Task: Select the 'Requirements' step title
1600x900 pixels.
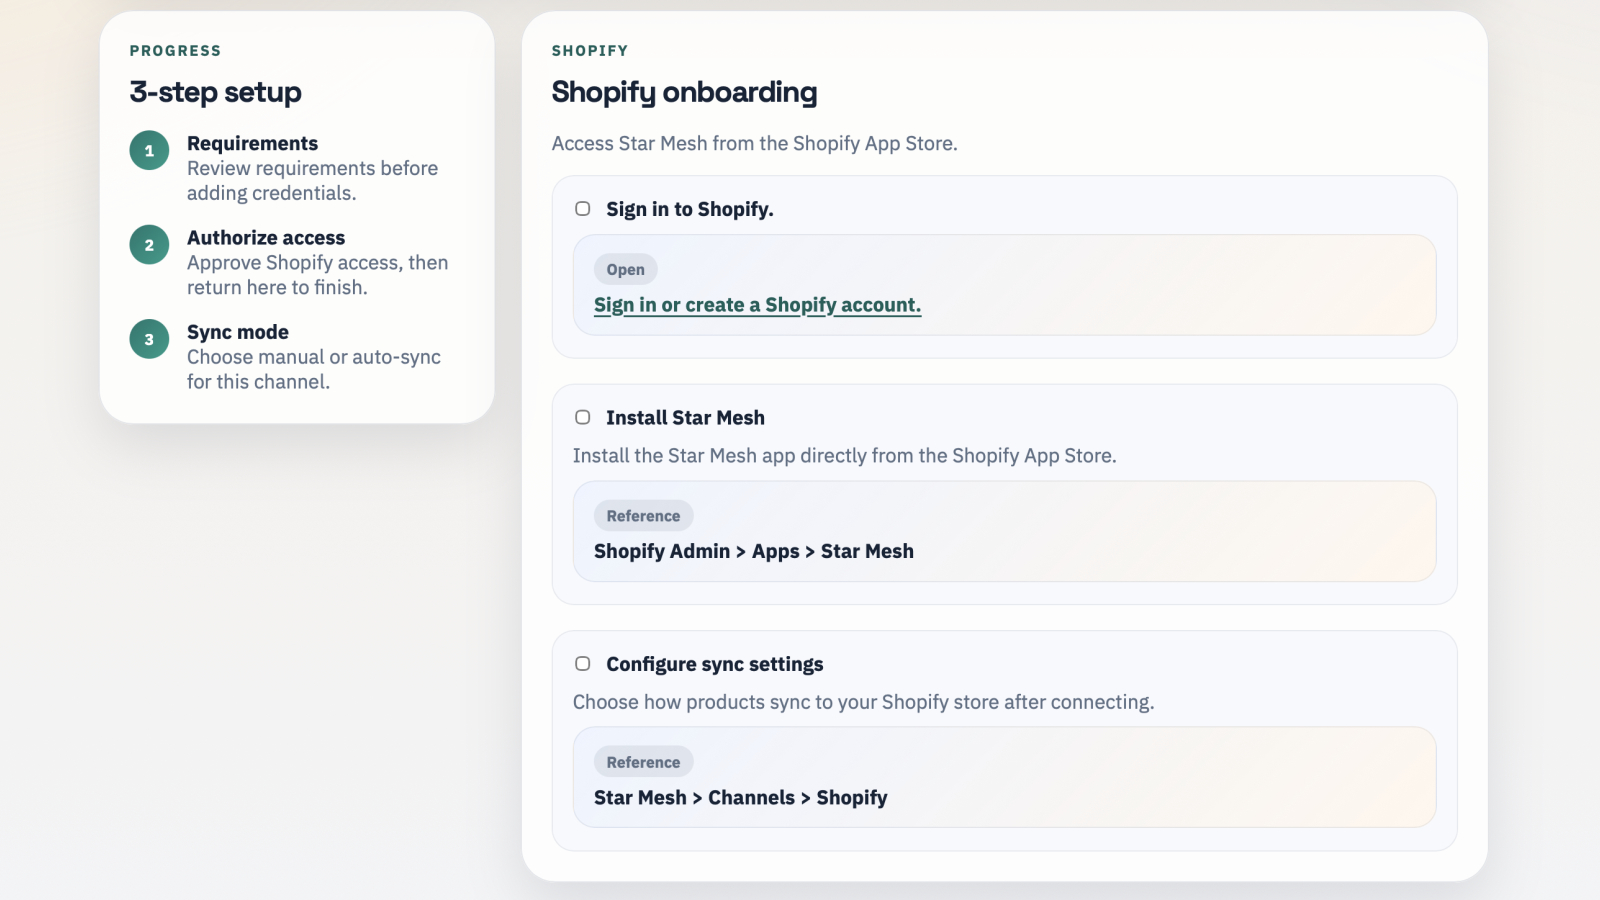Action: (252, 143)
